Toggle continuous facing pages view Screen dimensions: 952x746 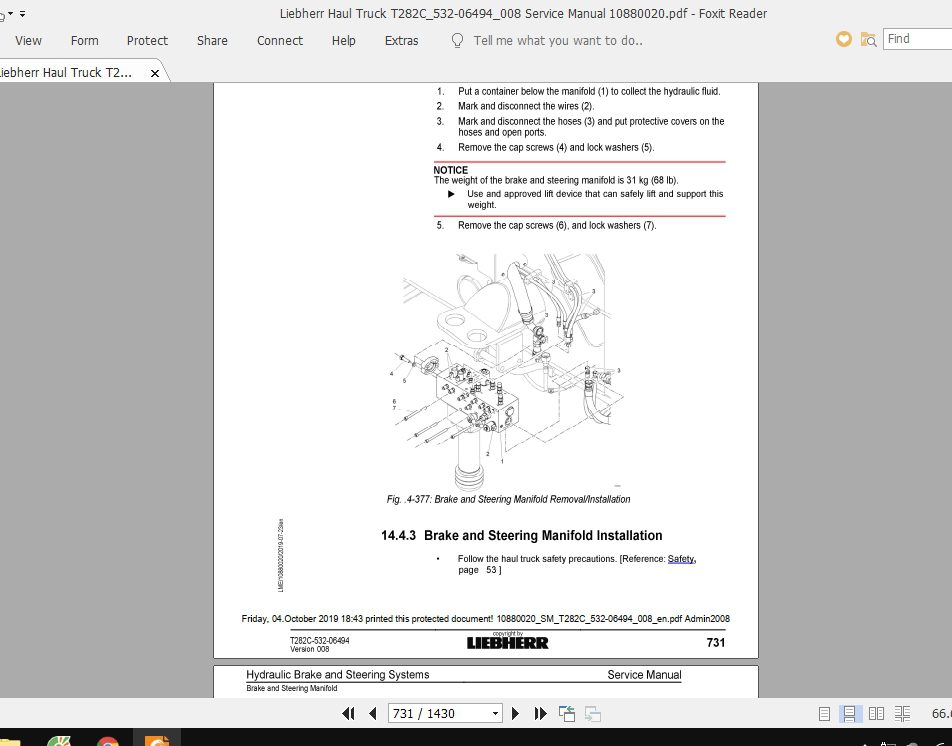903,714
